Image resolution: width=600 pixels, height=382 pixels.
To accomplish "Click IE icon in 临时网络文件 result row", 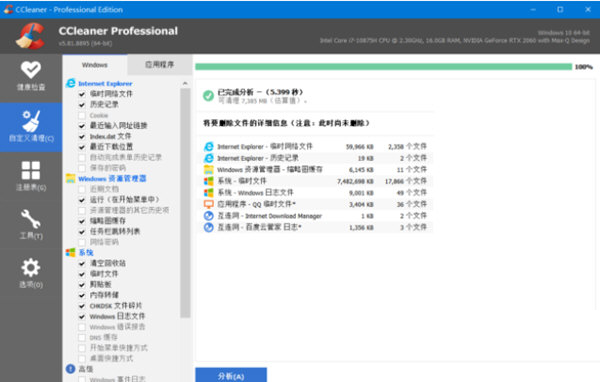I will [209, 147].
